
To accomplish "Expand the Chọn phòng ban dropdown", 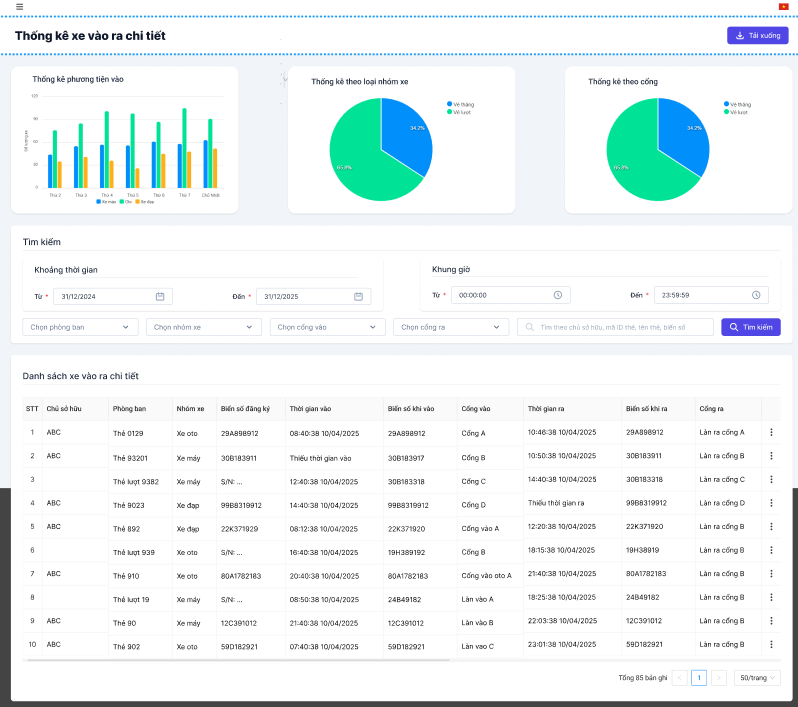I will 80,327.
